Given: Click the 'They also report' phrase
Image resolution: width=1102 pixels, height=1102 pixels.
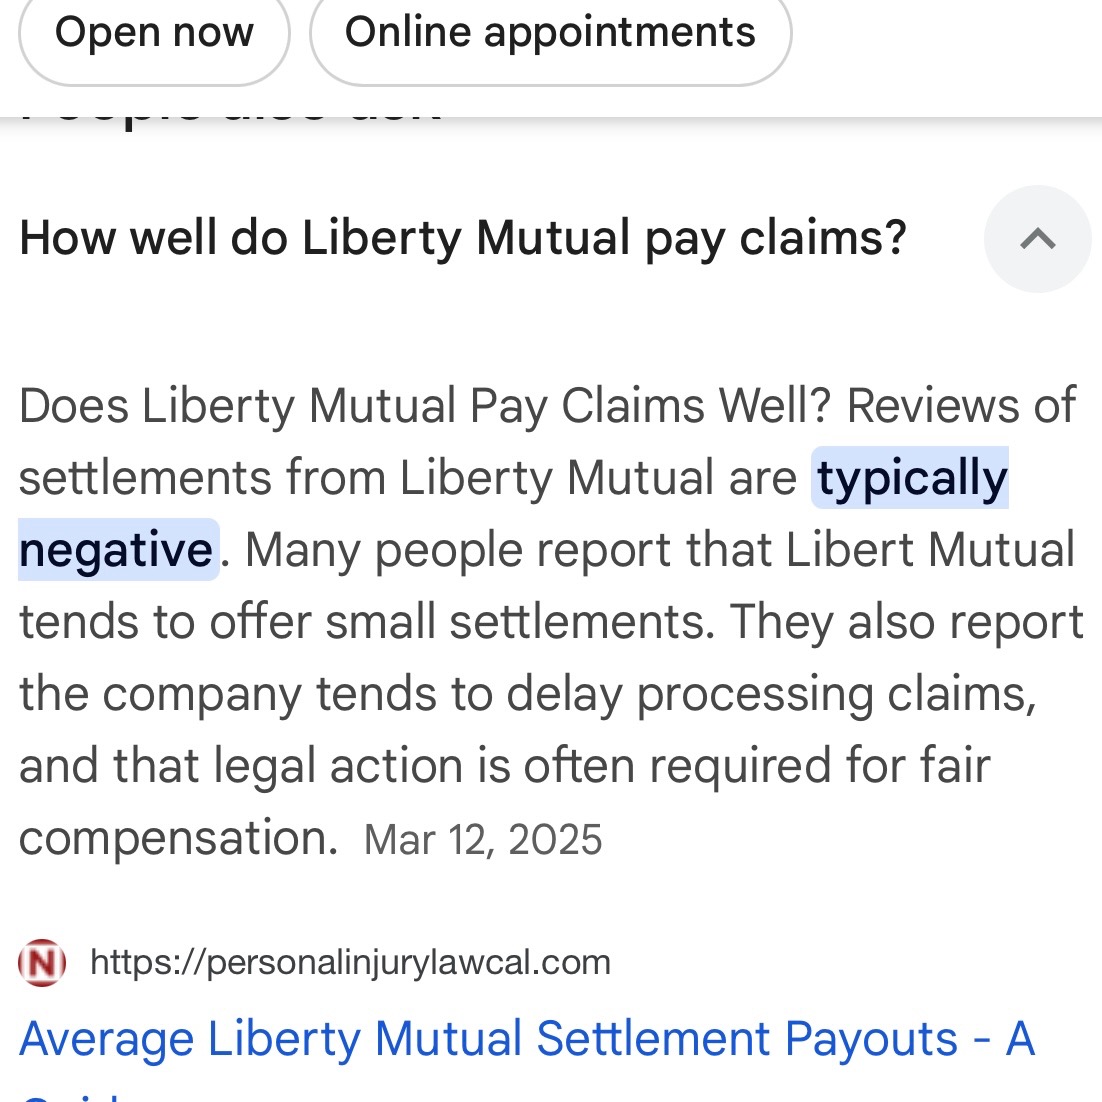Looking at the screenshot, I should click(x=906, y=622).
